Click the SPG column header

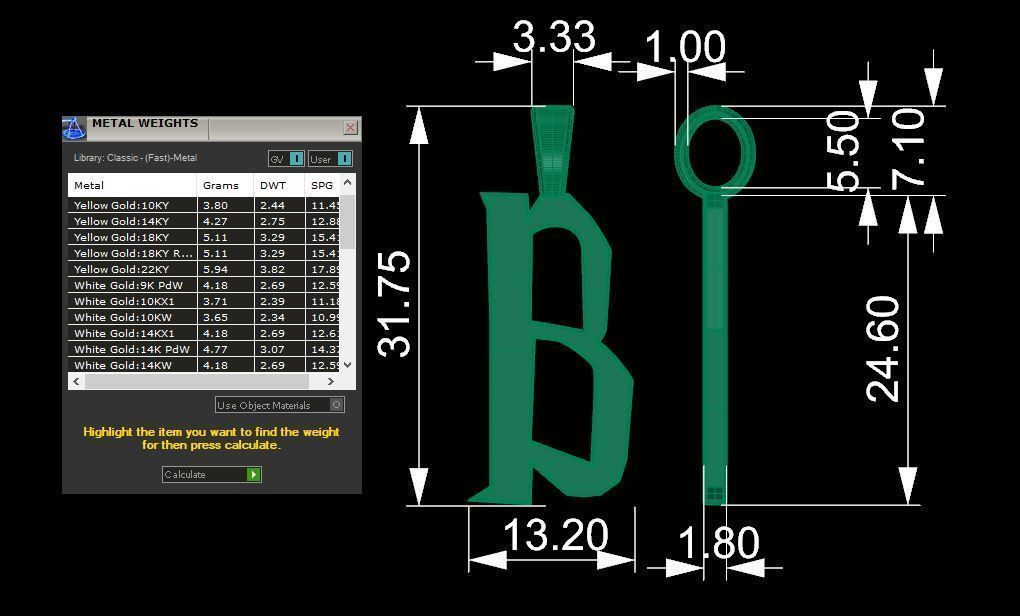[323, 185]
